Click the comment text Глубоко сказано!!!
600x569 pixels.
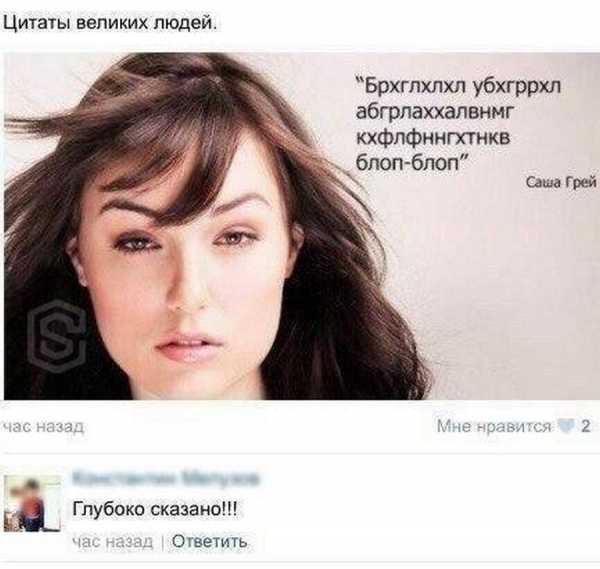(155, 509)
